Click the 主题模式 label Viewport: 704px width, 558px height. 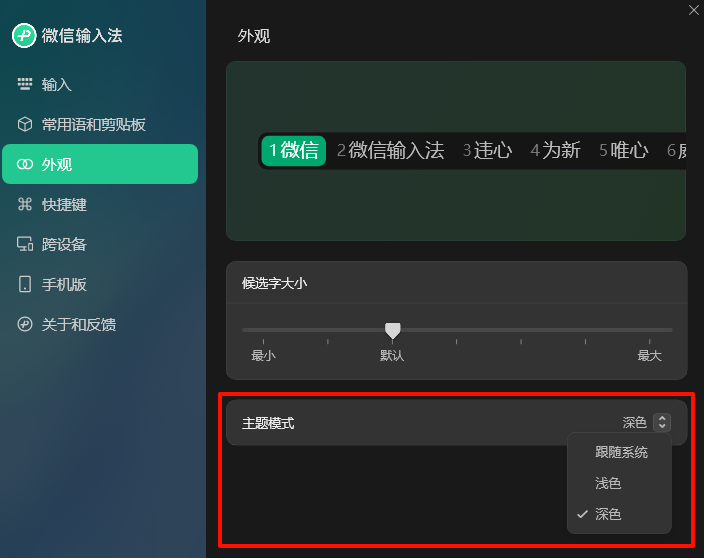tap(268, 423)
